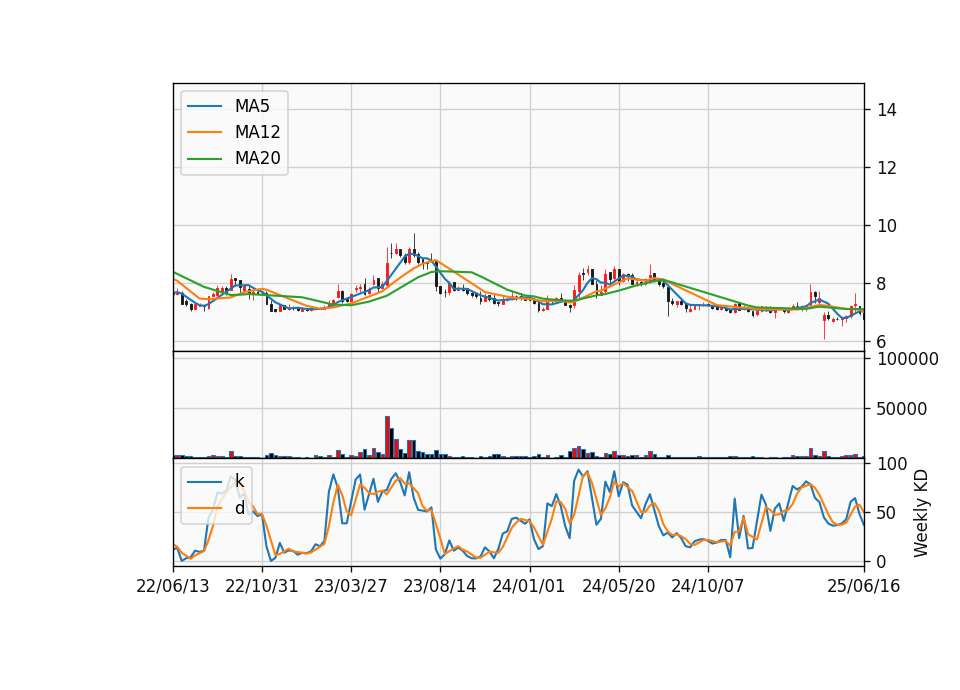Viewport: 960px width, 690px height.
Task: Click the orange MA12 legend line sample
Action: (x=204, y=132)
